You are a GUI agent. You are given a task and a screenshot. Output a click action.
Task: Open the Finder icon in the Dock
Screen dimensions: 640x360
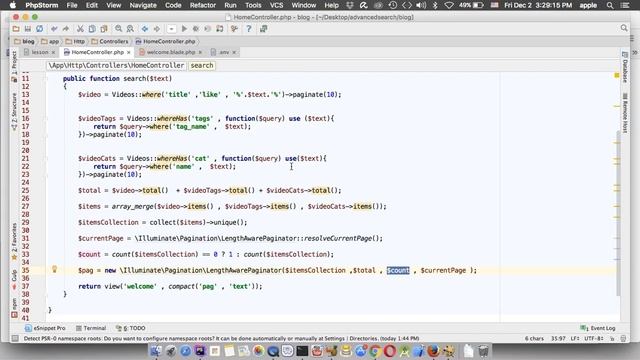[156, 351]
